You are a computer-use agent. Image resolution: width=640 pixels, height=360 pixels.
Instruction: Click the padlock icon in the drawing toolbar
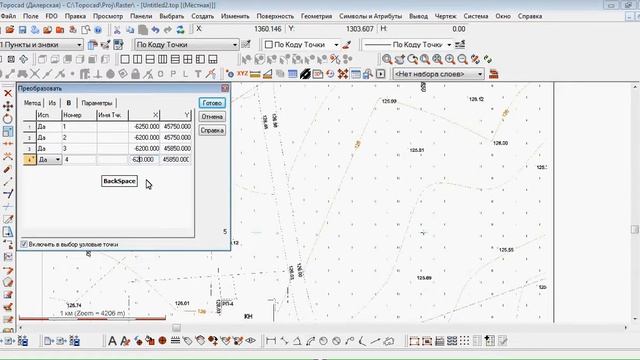136,74
